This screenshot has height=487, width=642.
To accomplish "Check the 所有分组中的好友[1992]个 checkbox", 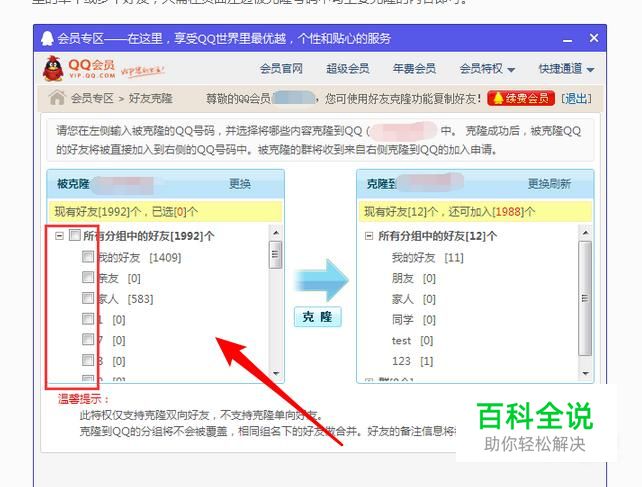I will (x=75, y=235).
